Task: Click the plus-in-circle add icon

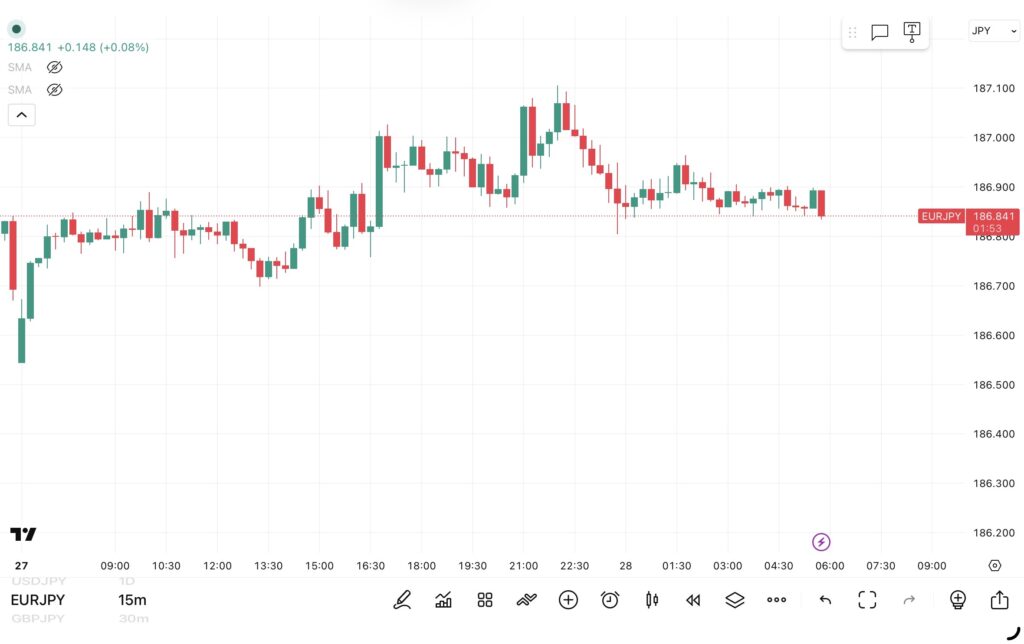Action: pyautogui.click(x=568, y=600)
